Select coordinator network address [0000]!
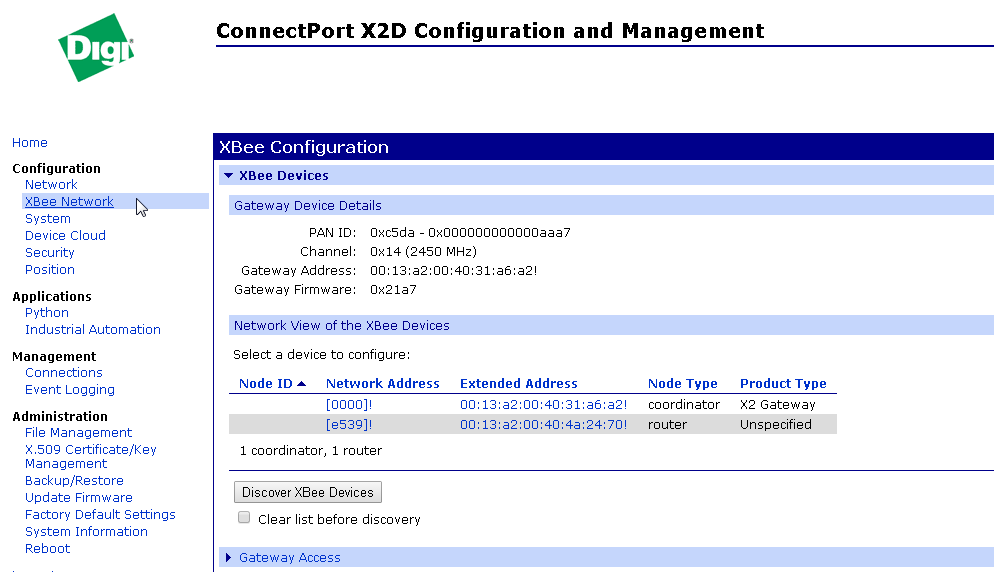 coord(349,405)
